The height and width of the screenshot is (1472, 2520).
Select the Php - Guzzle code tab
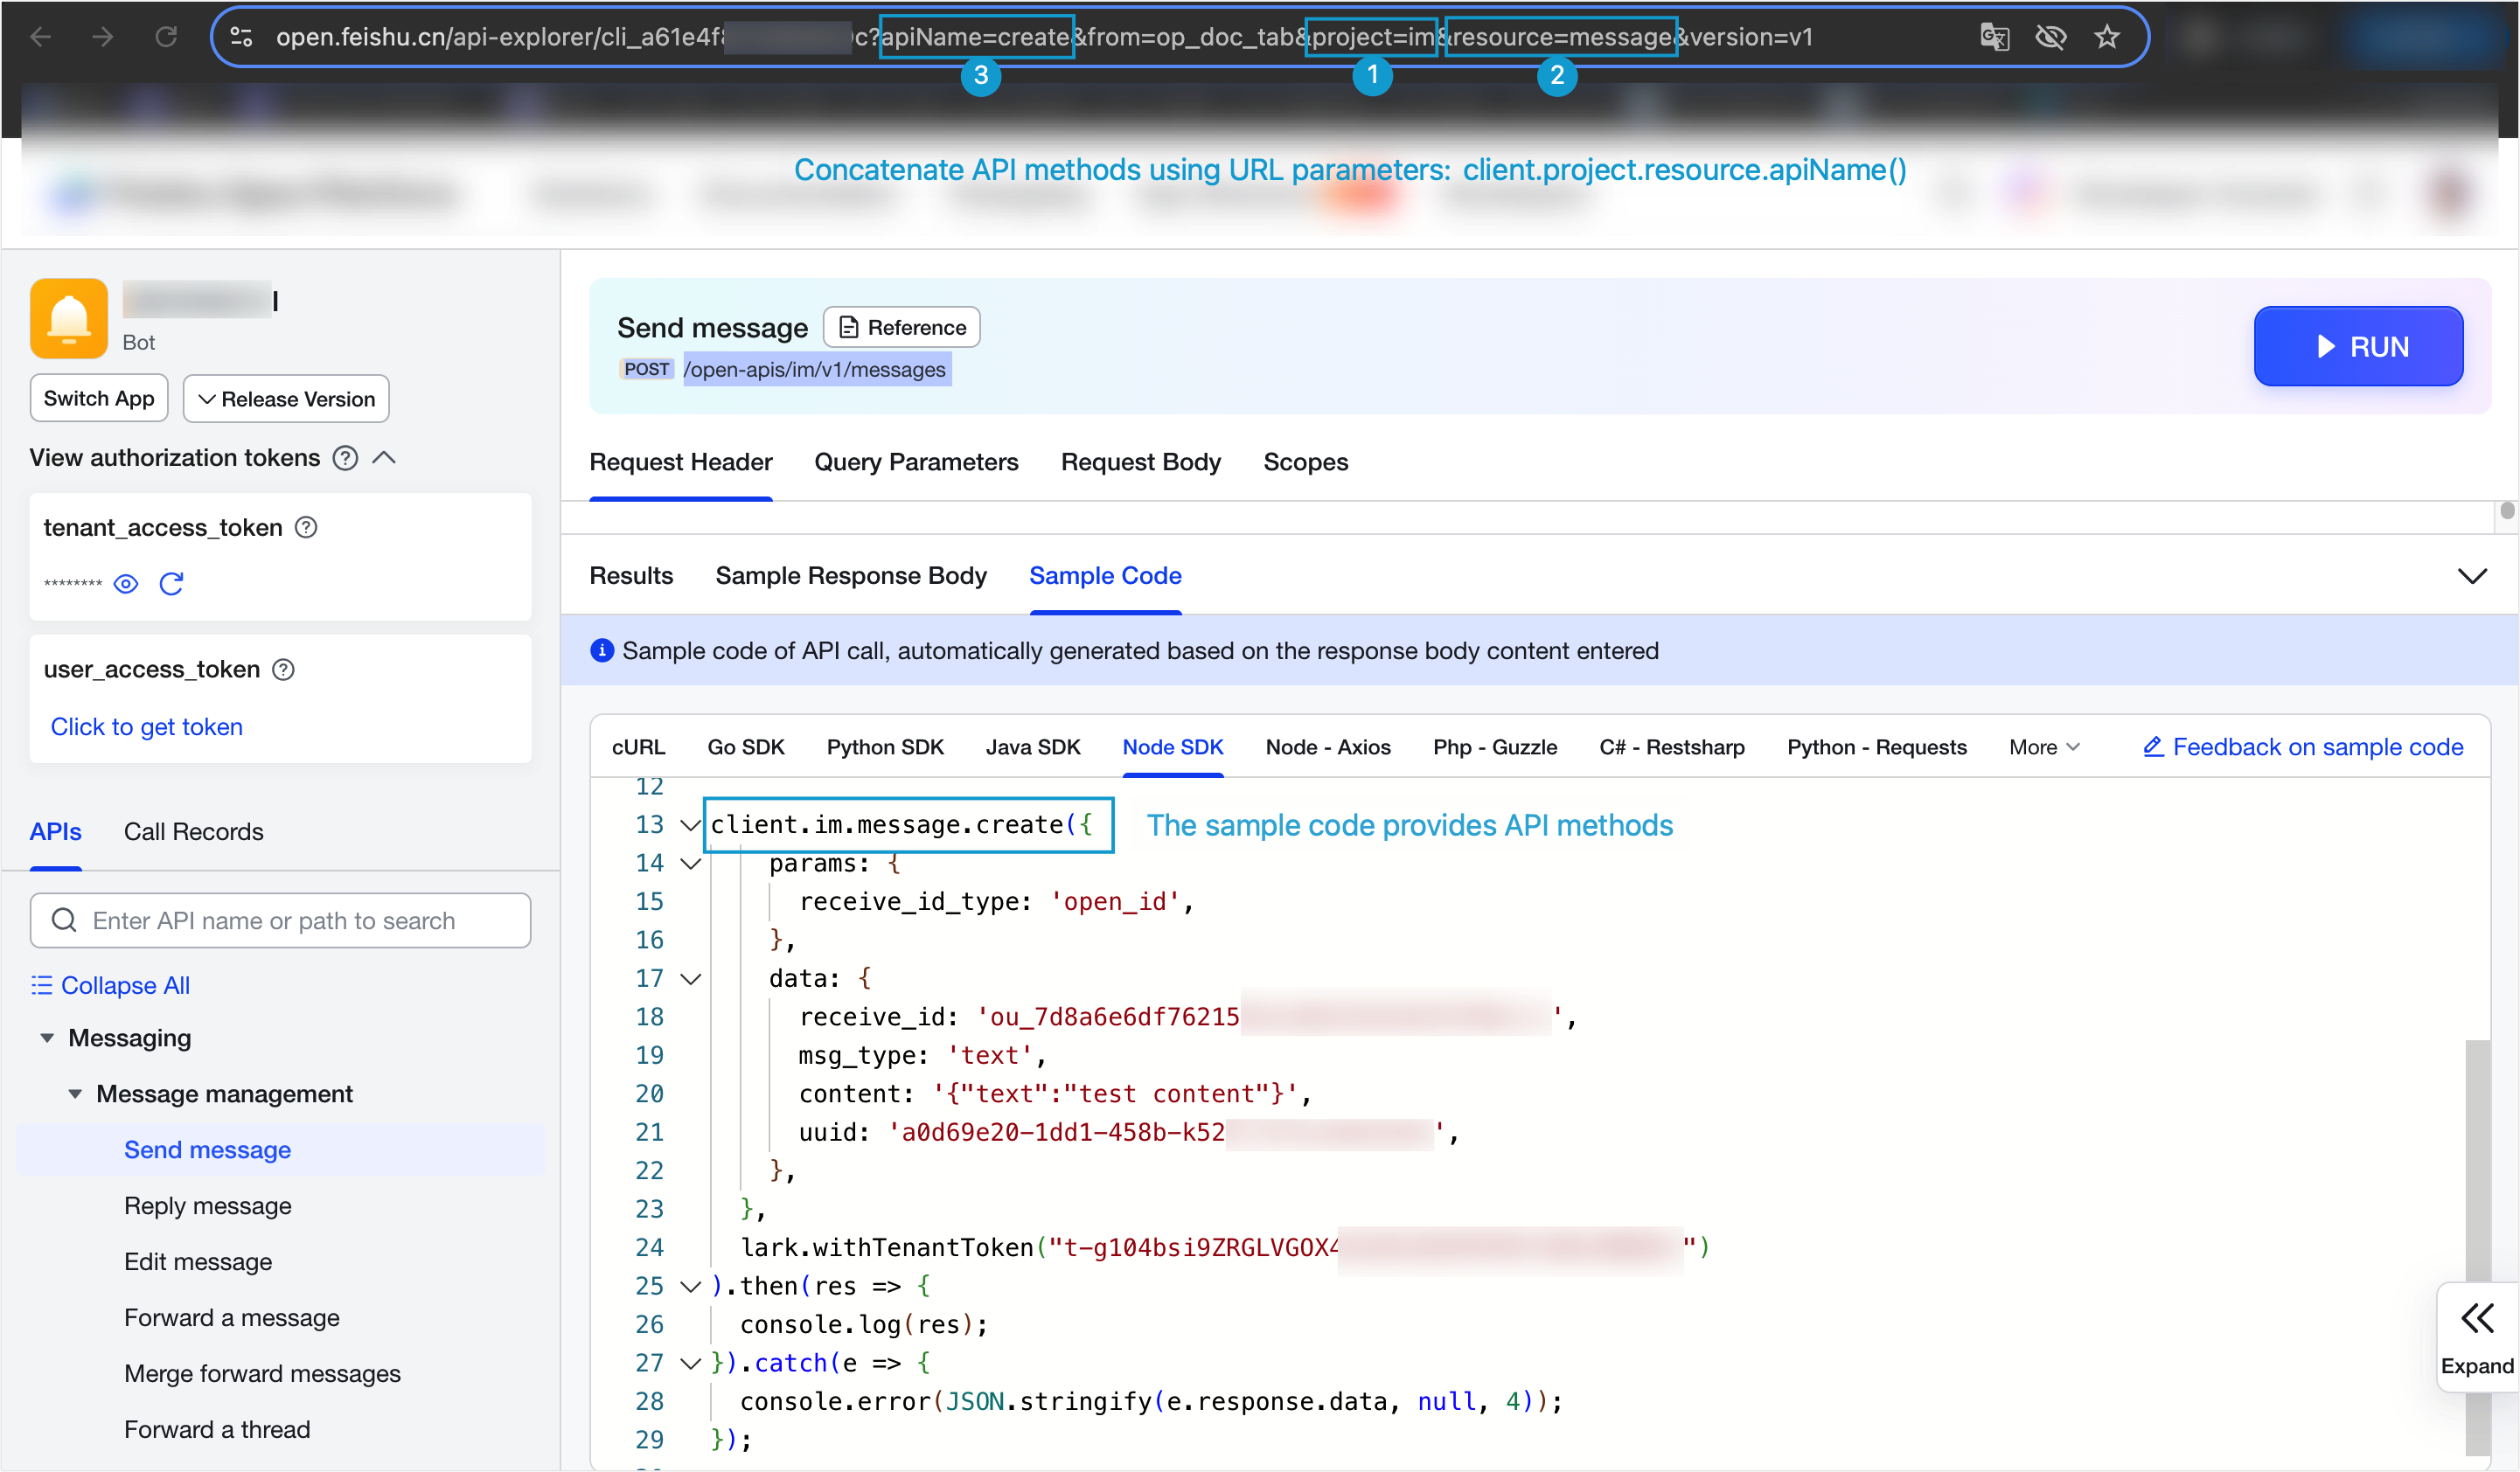[1495, 747]
